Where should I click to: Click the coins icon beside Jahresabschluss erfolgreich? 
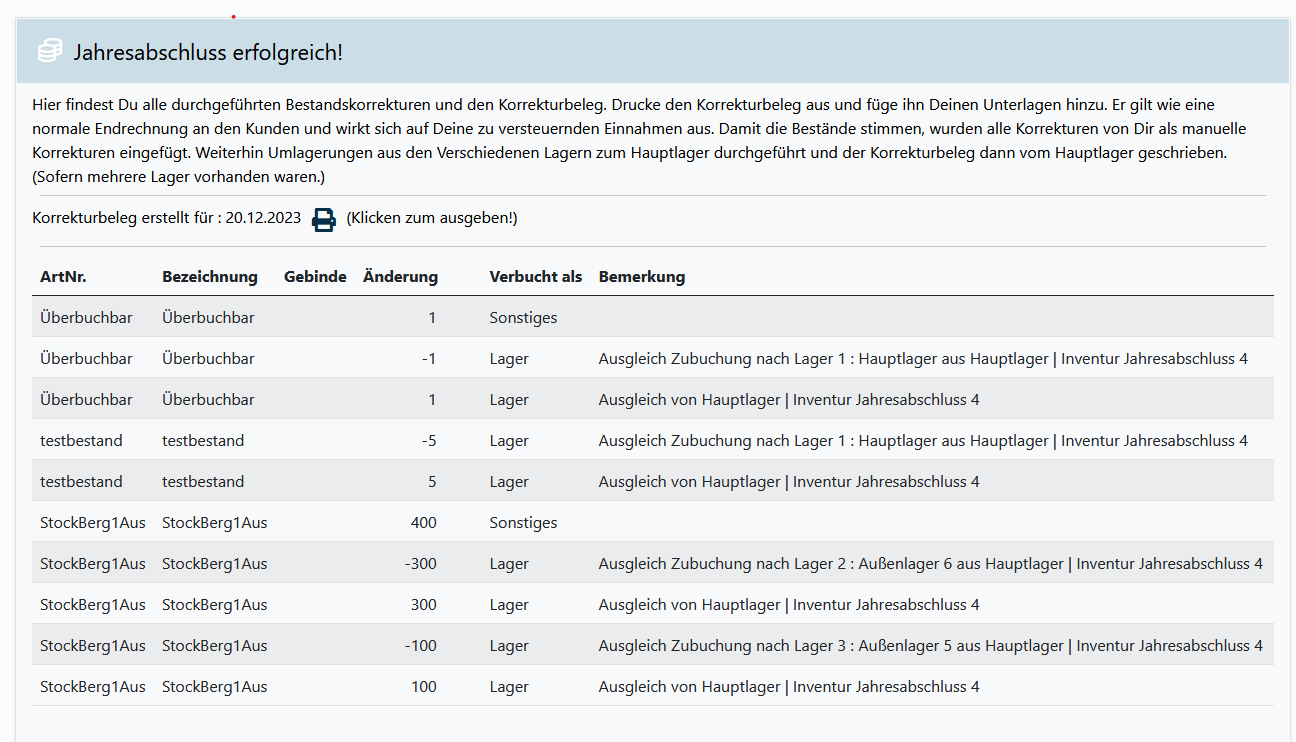pyautogui.click(x=50, y=52)
